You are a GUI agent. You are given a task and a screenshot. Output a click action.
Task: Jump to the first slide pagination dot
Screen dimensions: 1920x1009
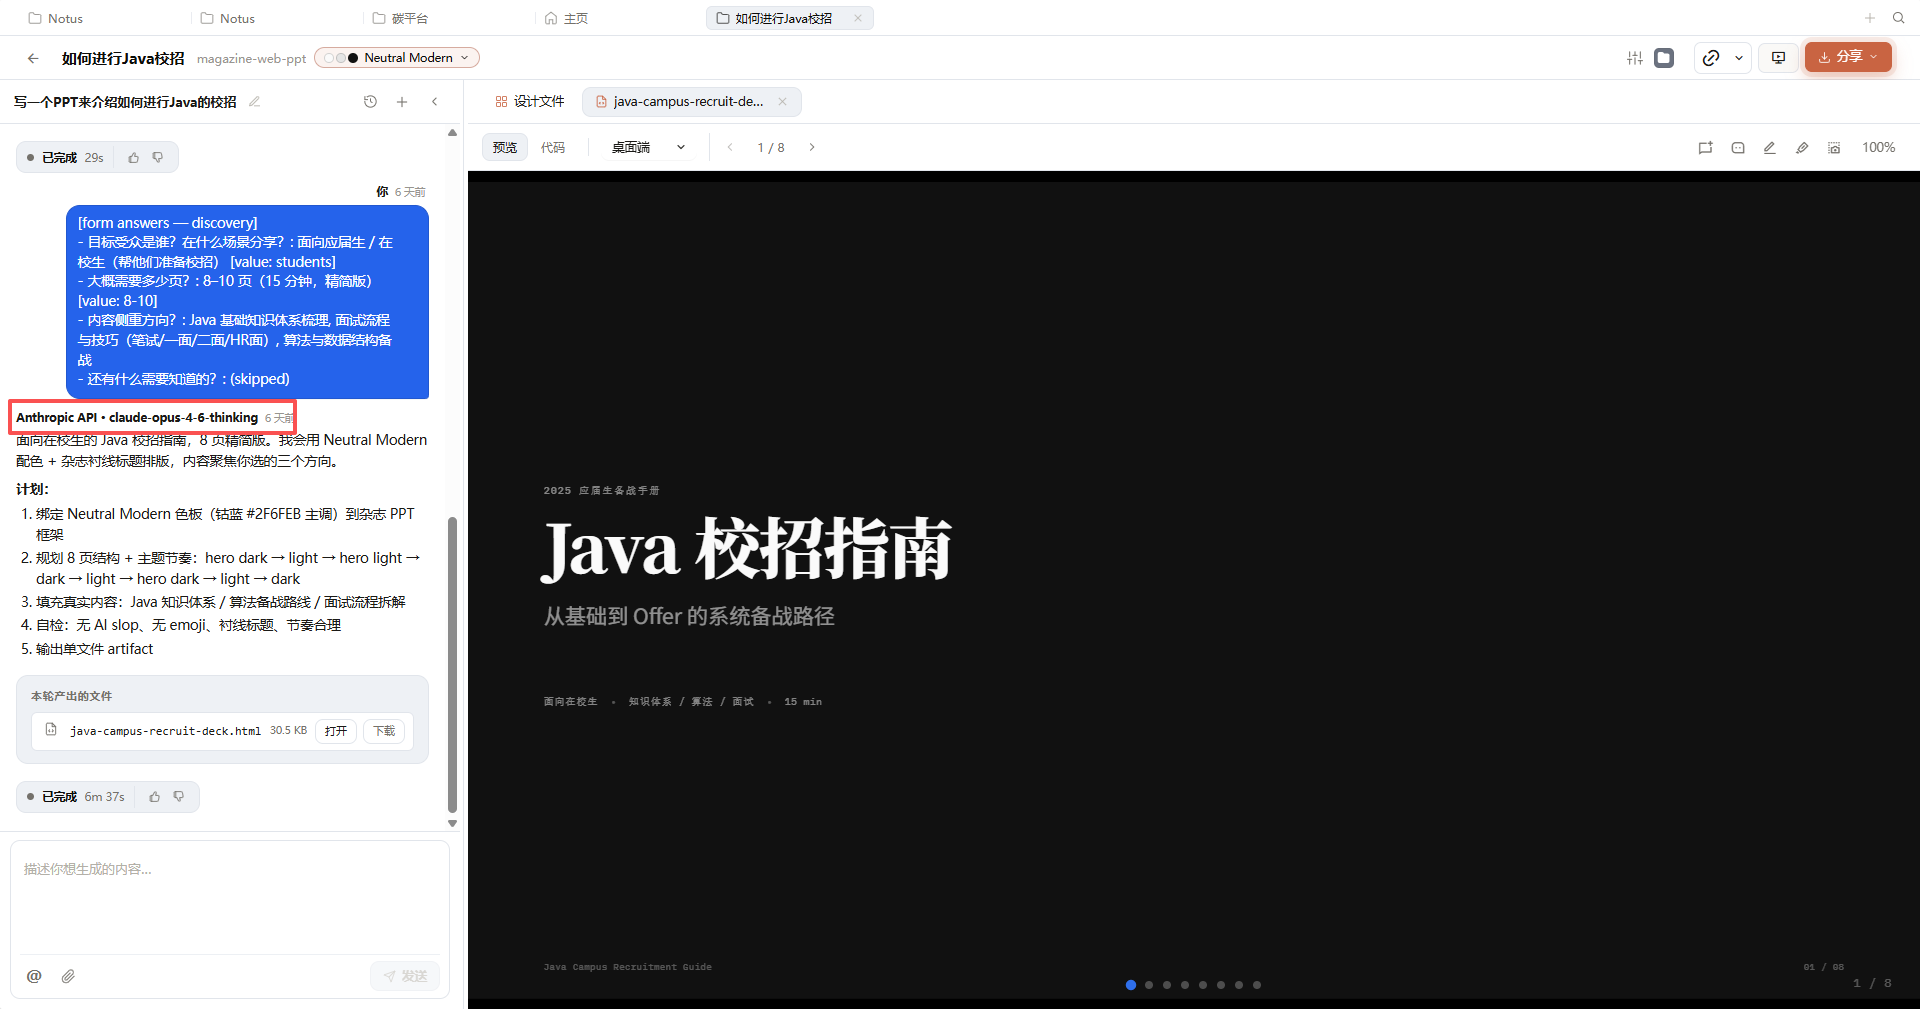pyautogui.click(x=1131, y=985)
